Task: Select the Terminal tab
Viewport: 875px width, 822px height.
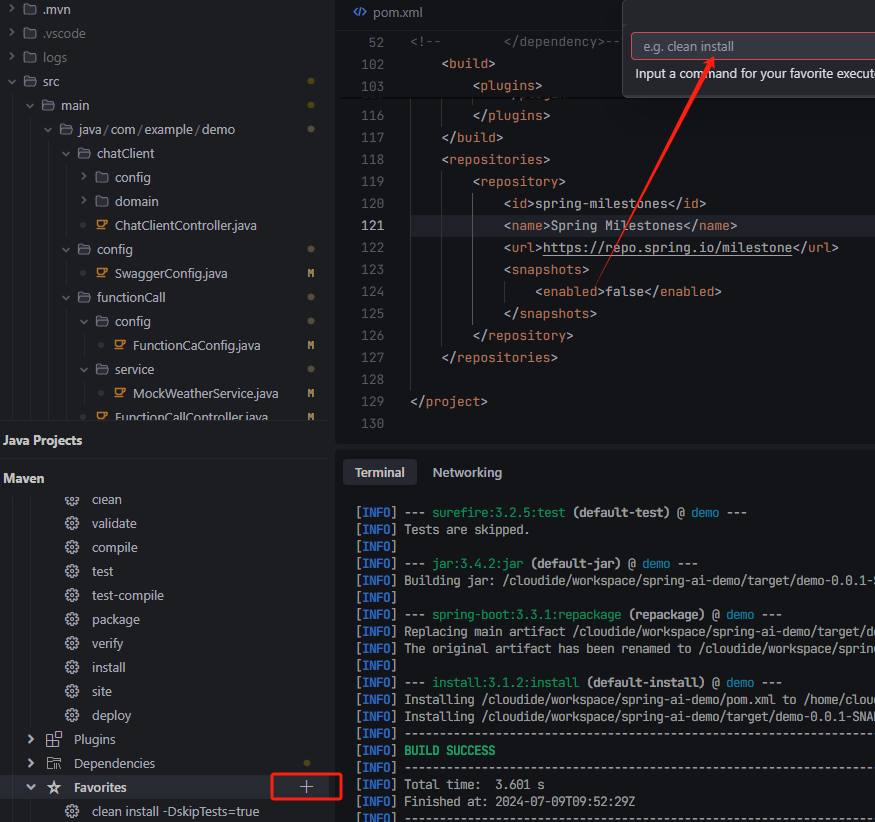Action: pos(379,472)
